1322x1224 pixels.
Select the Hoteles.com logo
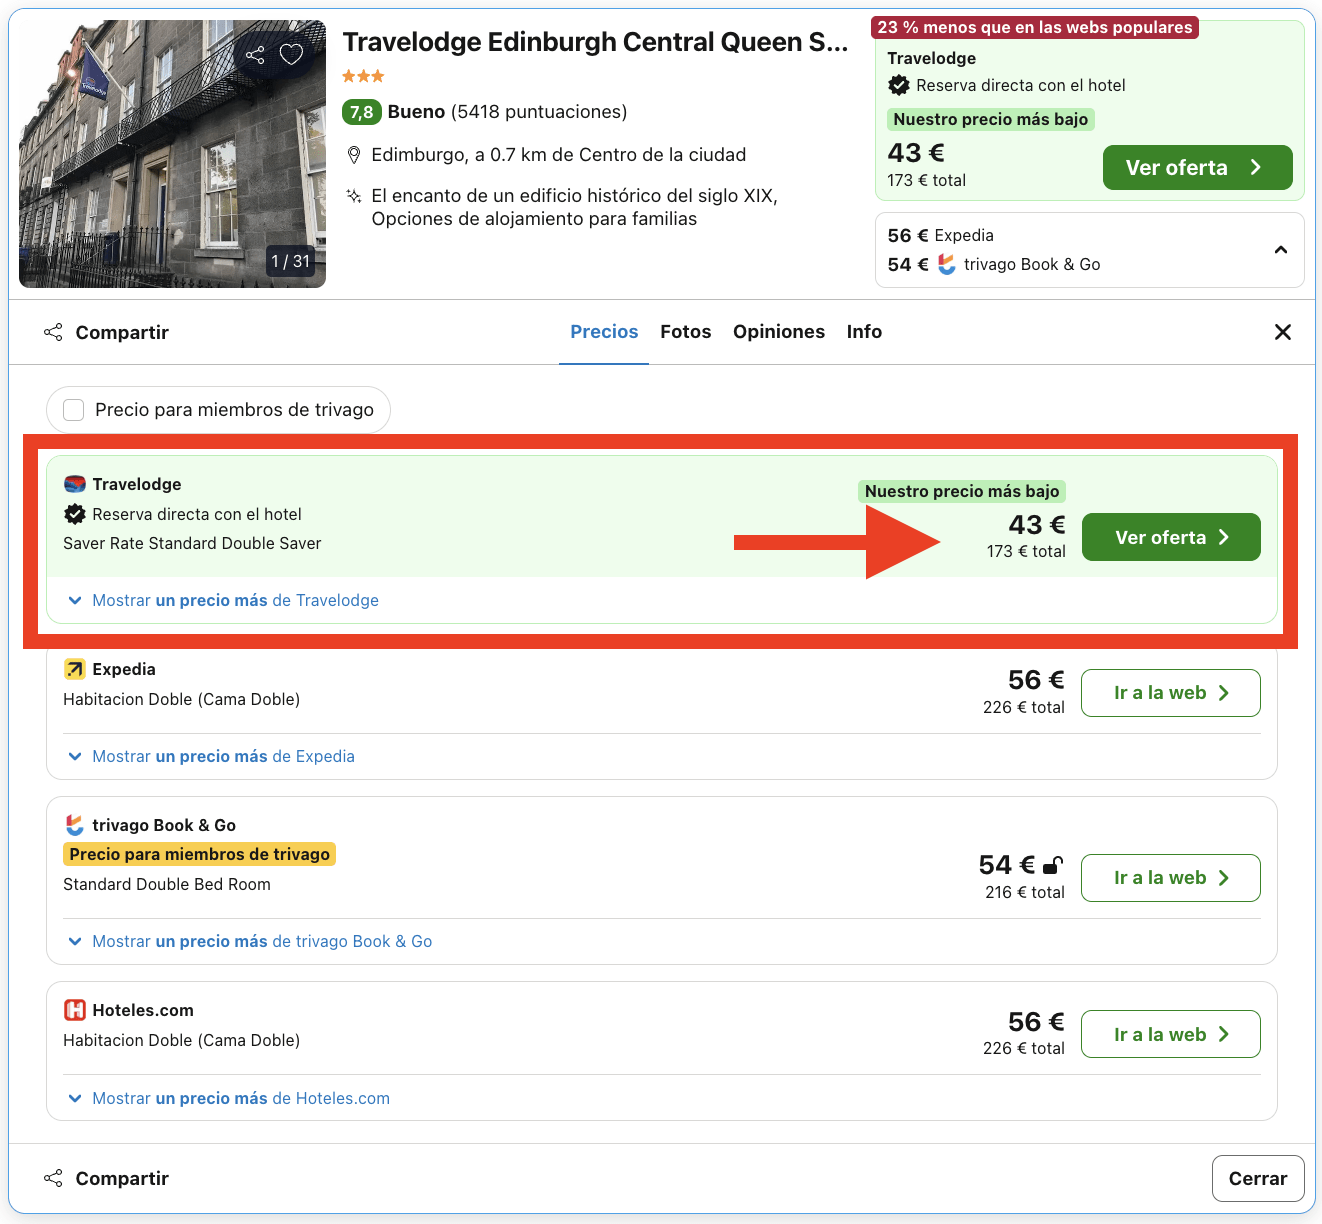pyautogui.click(x=75, y=1010)
